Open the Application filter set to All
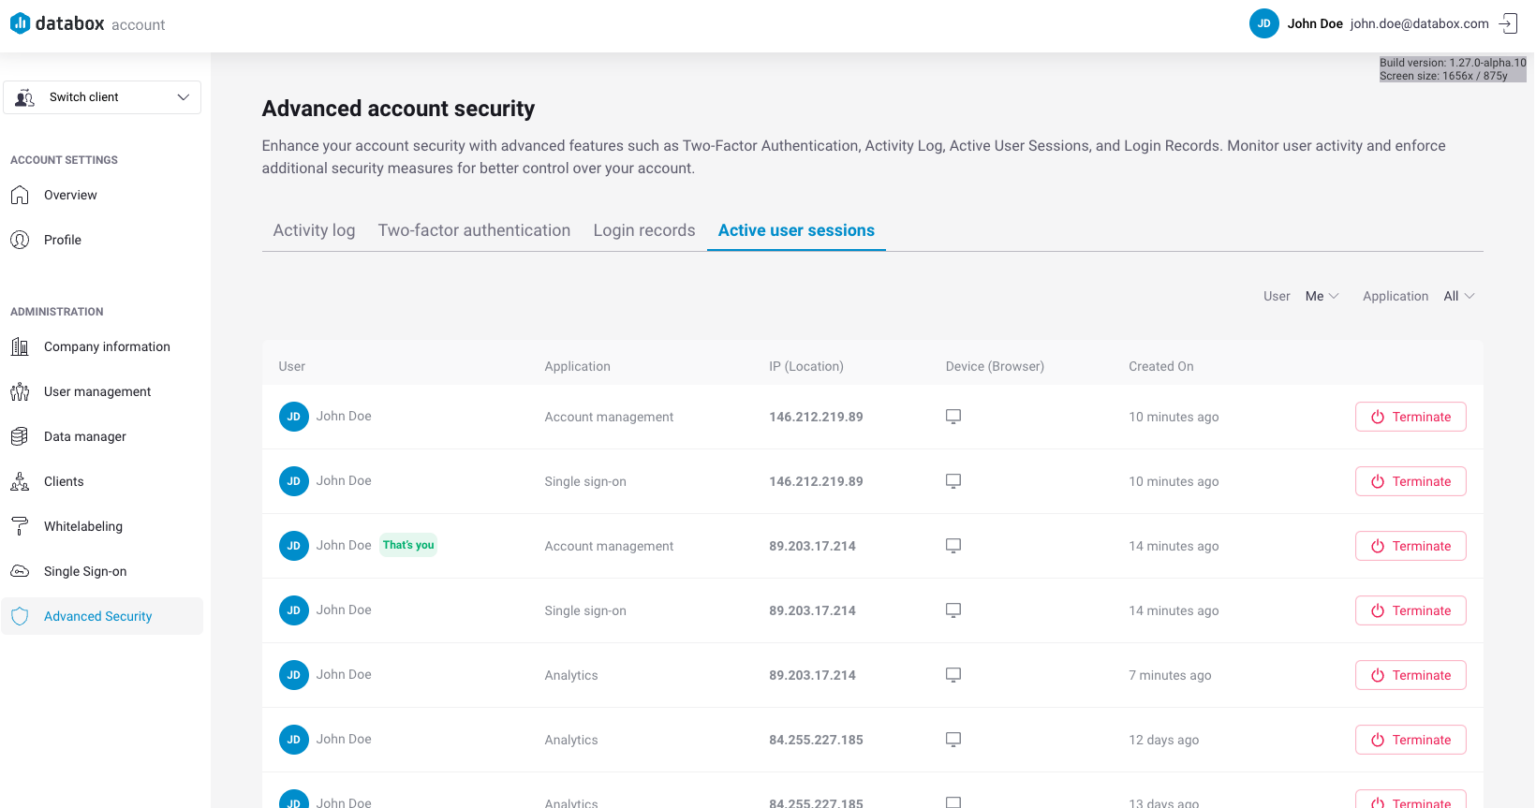Screen dimensions: 1536x808 click(1459, 296)
